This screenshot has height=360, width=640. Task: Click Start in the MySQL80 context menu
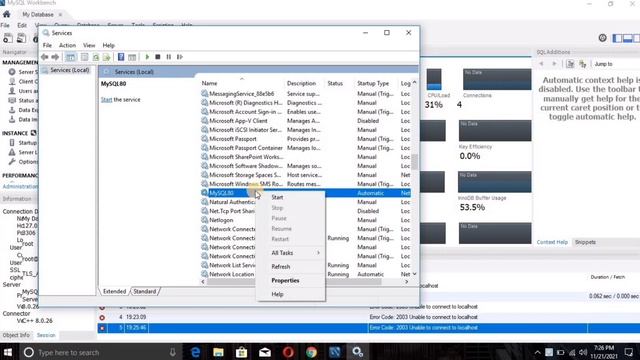coord(277,197)
